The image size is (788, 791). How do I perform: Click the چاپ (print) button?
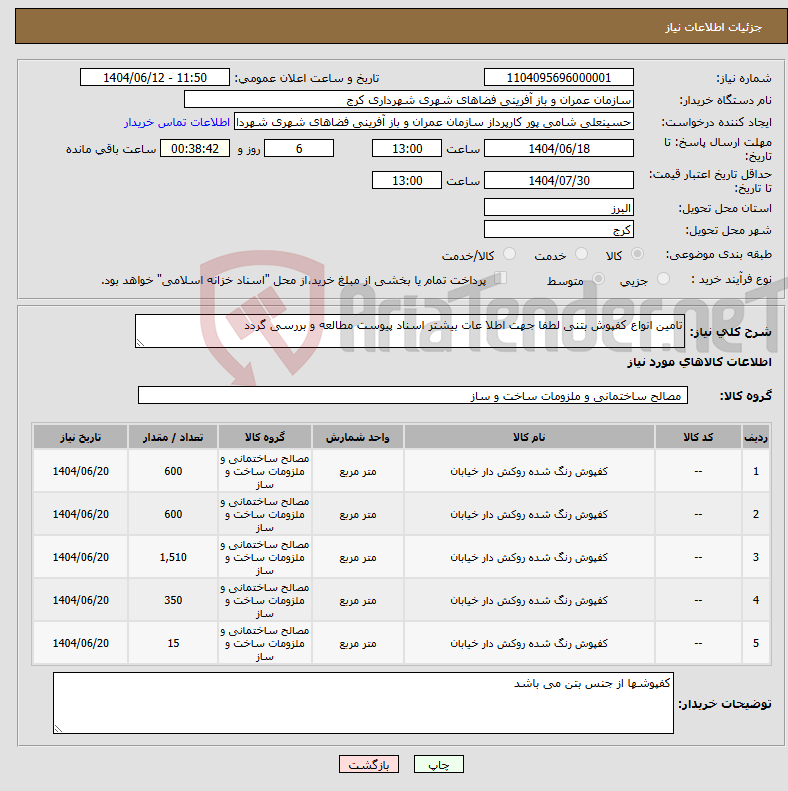(438, 764)
